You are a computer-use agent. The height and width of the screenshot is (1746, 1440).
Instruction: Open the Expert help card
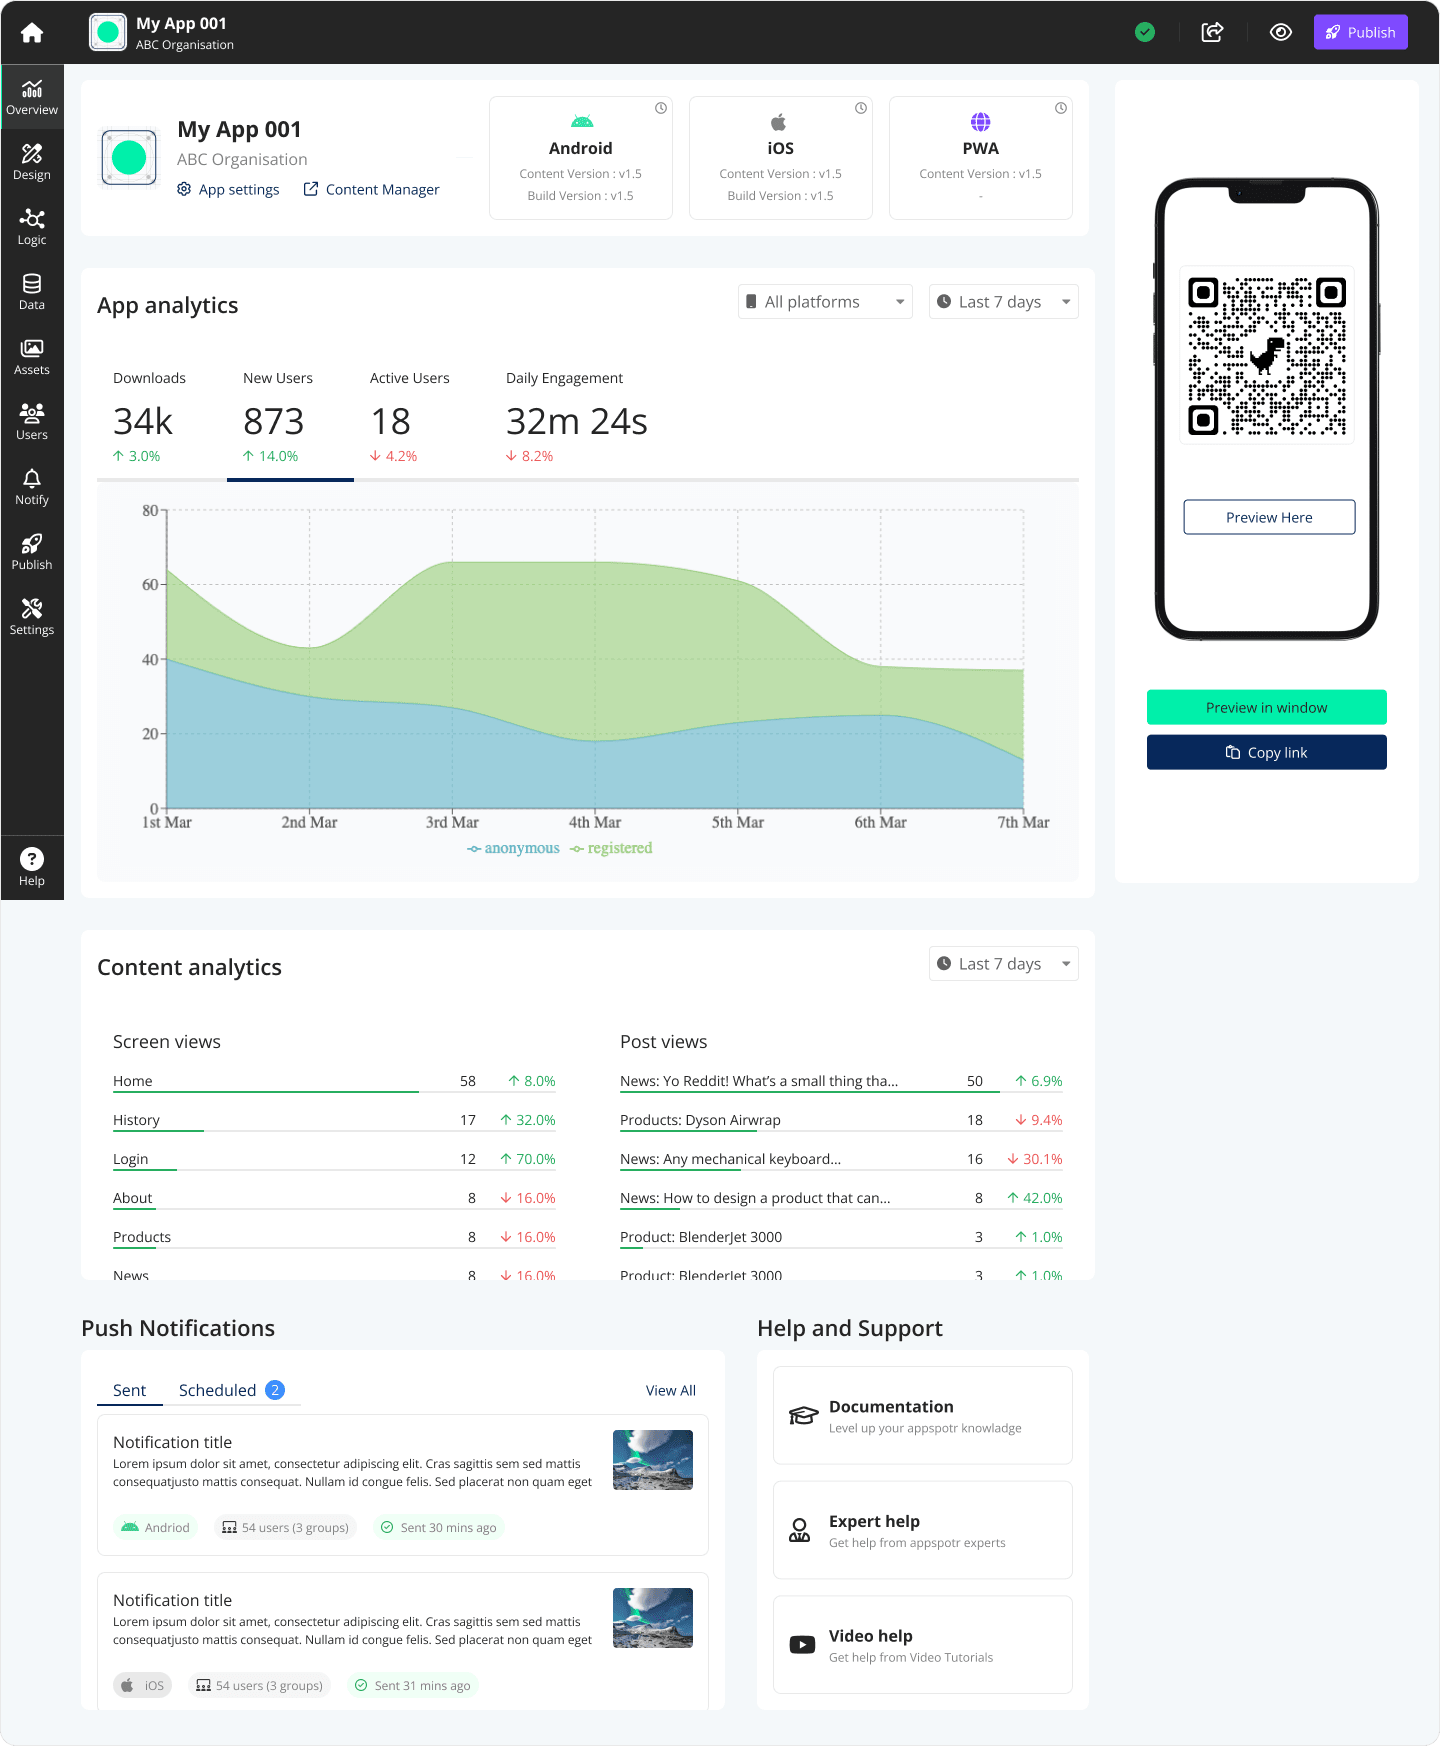point(923,1530)
